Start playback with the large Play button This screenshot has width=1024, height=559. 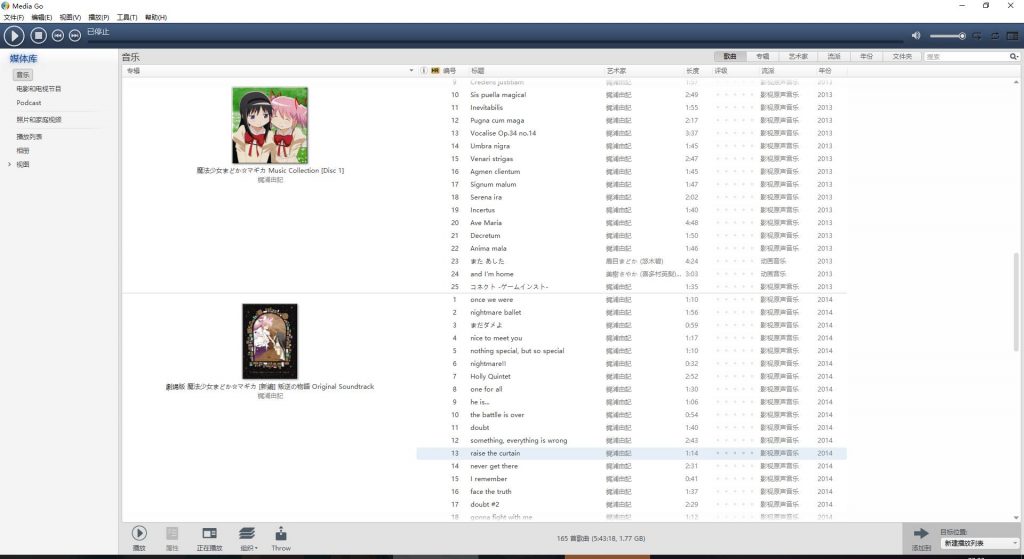click(x=14, y=36)
